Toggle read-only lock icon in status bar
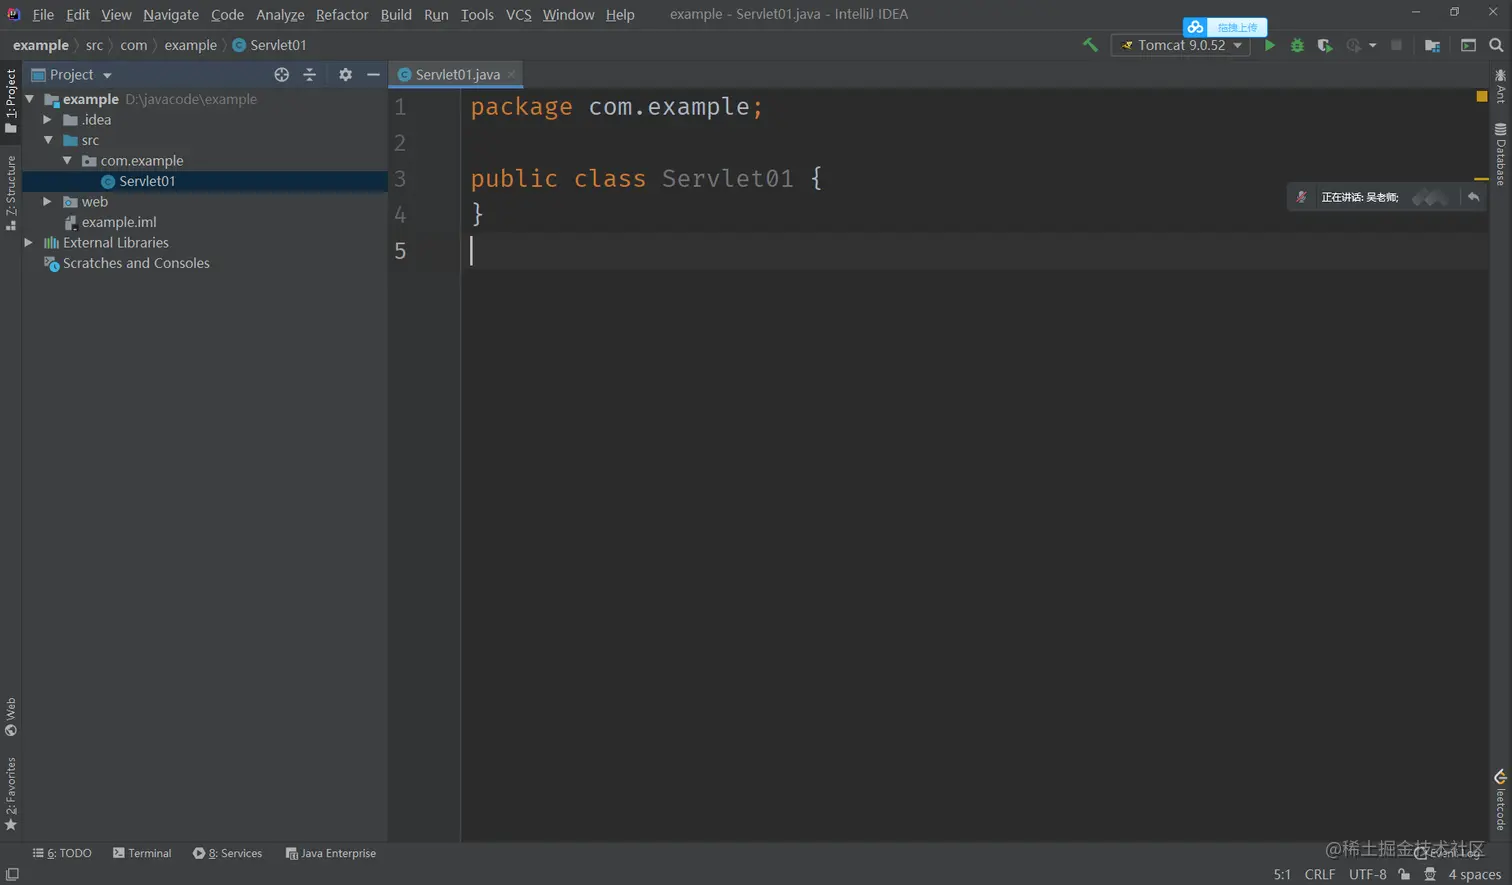 click(1405, 874)
